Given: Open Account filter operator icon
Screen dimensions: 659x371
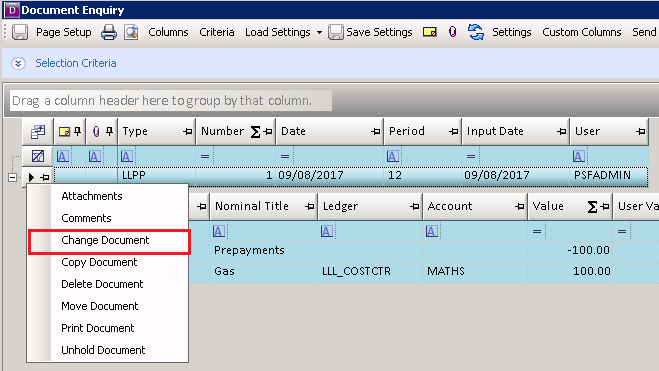Looking at the screenshot, I should point(432,231).
